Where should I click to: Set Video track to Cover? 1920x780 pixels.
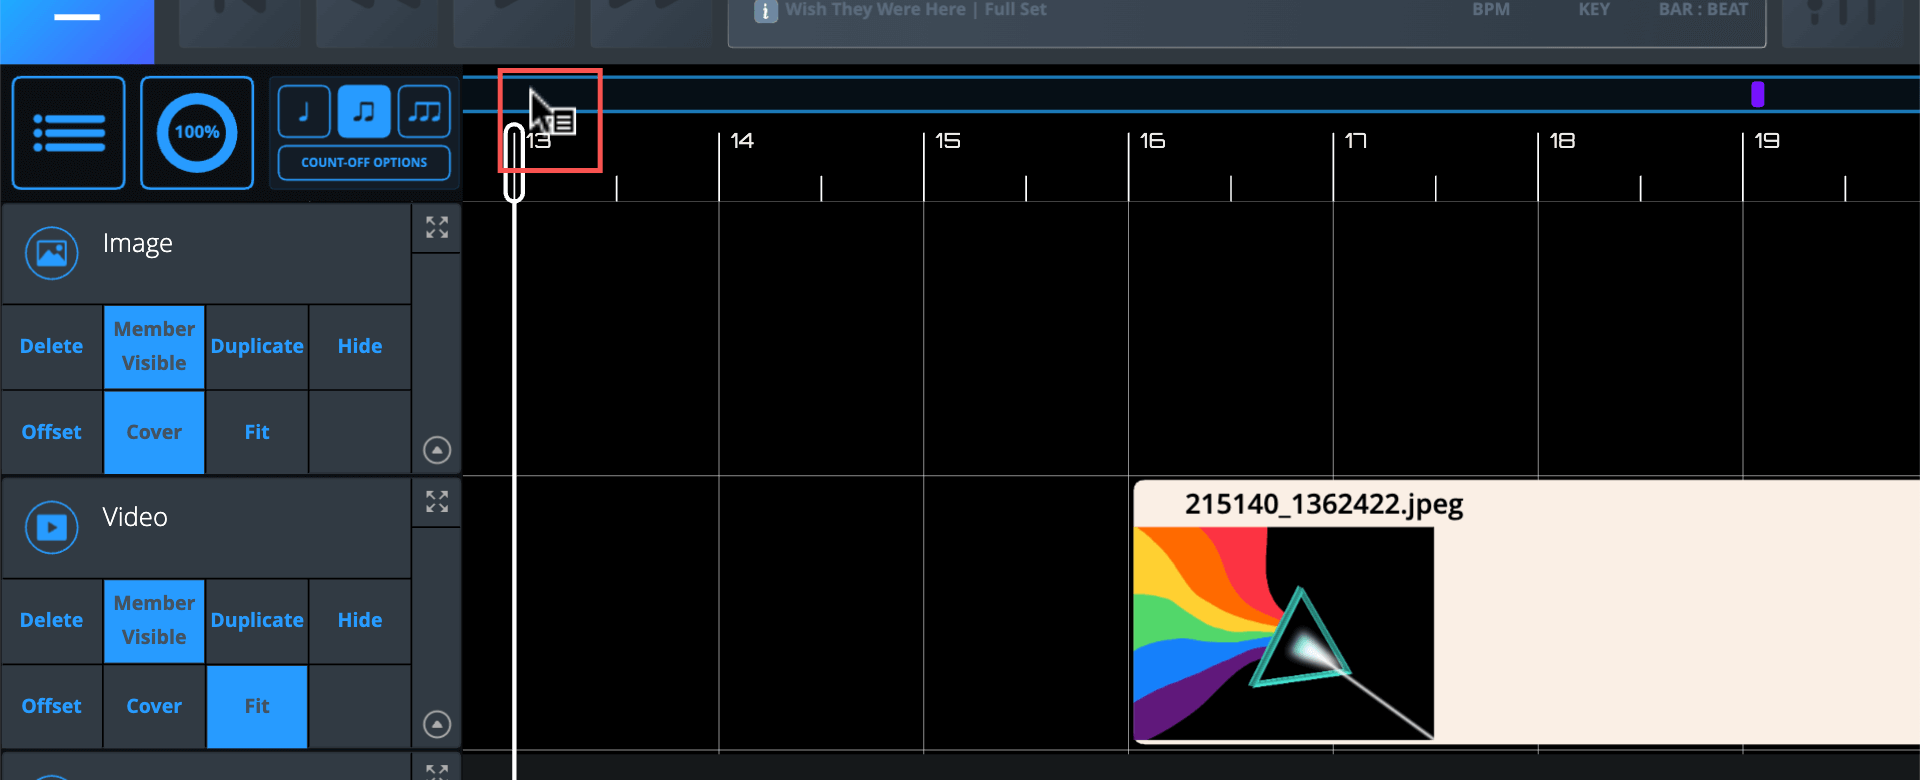point(154,706)
